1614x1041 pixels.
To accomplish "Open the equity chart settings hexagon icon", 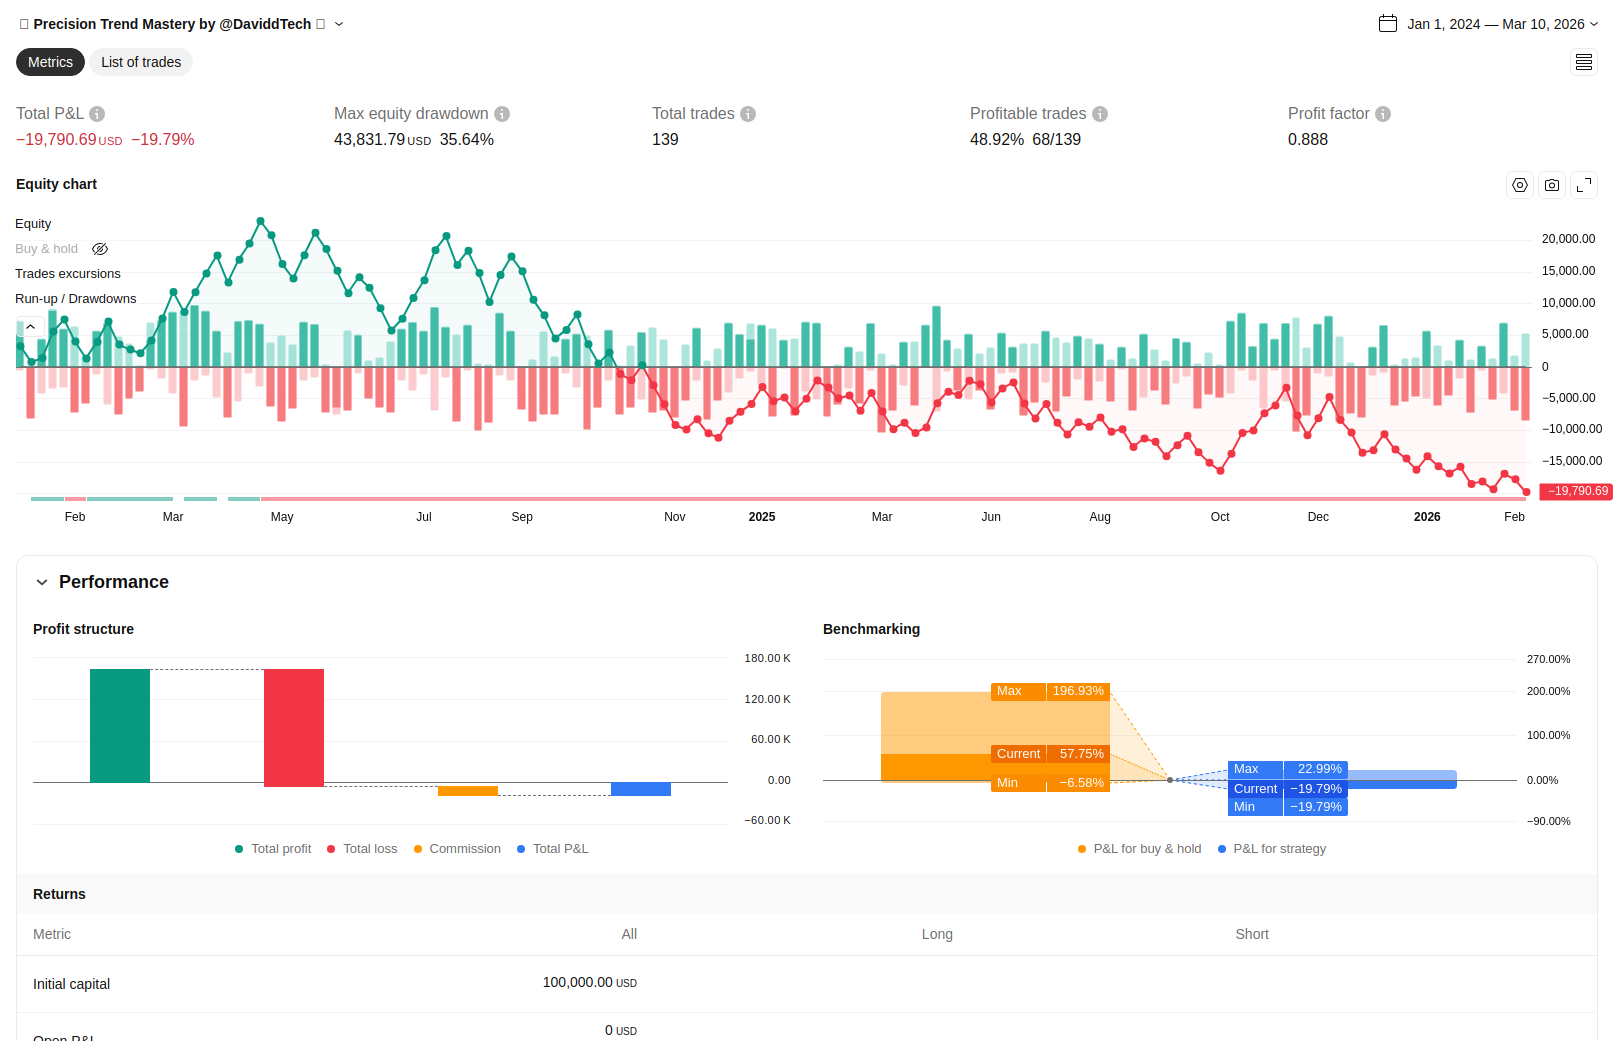I will [x=1520, y=185].
